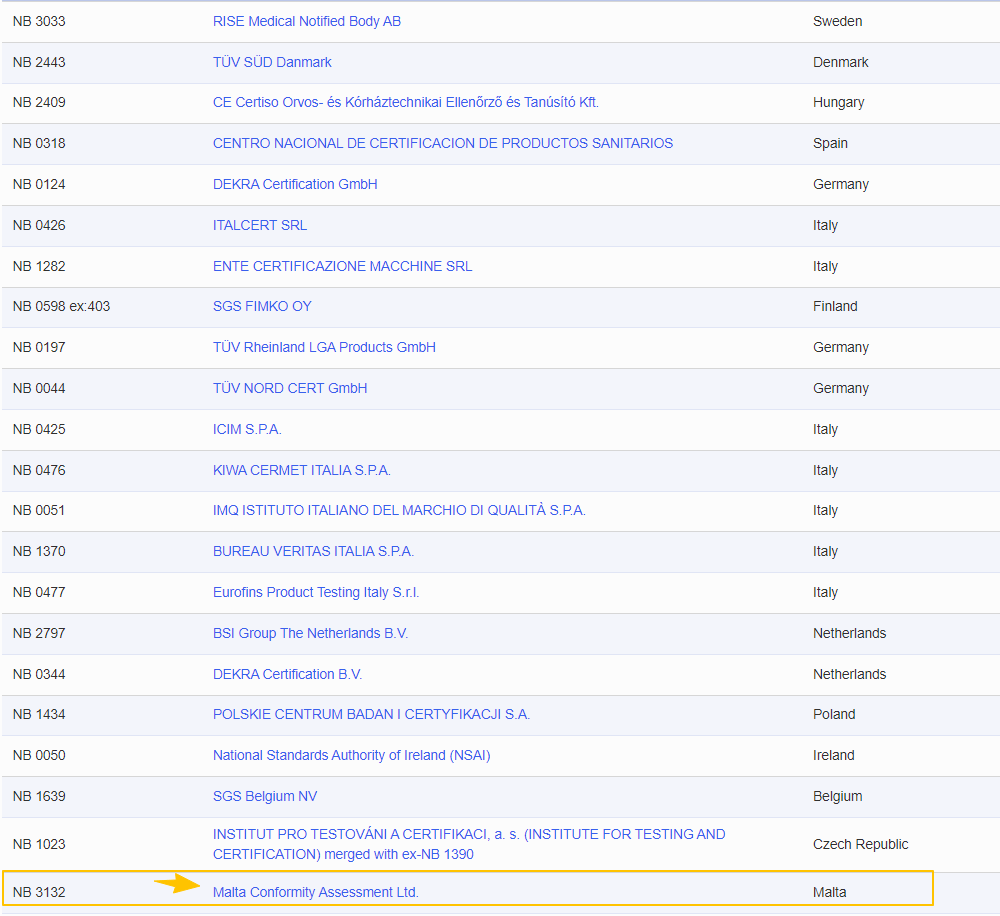
Task: Open BUREAU VERITAS ITALIA S.P.A. link
Action: pyautogui.click(x=313, y=551)
